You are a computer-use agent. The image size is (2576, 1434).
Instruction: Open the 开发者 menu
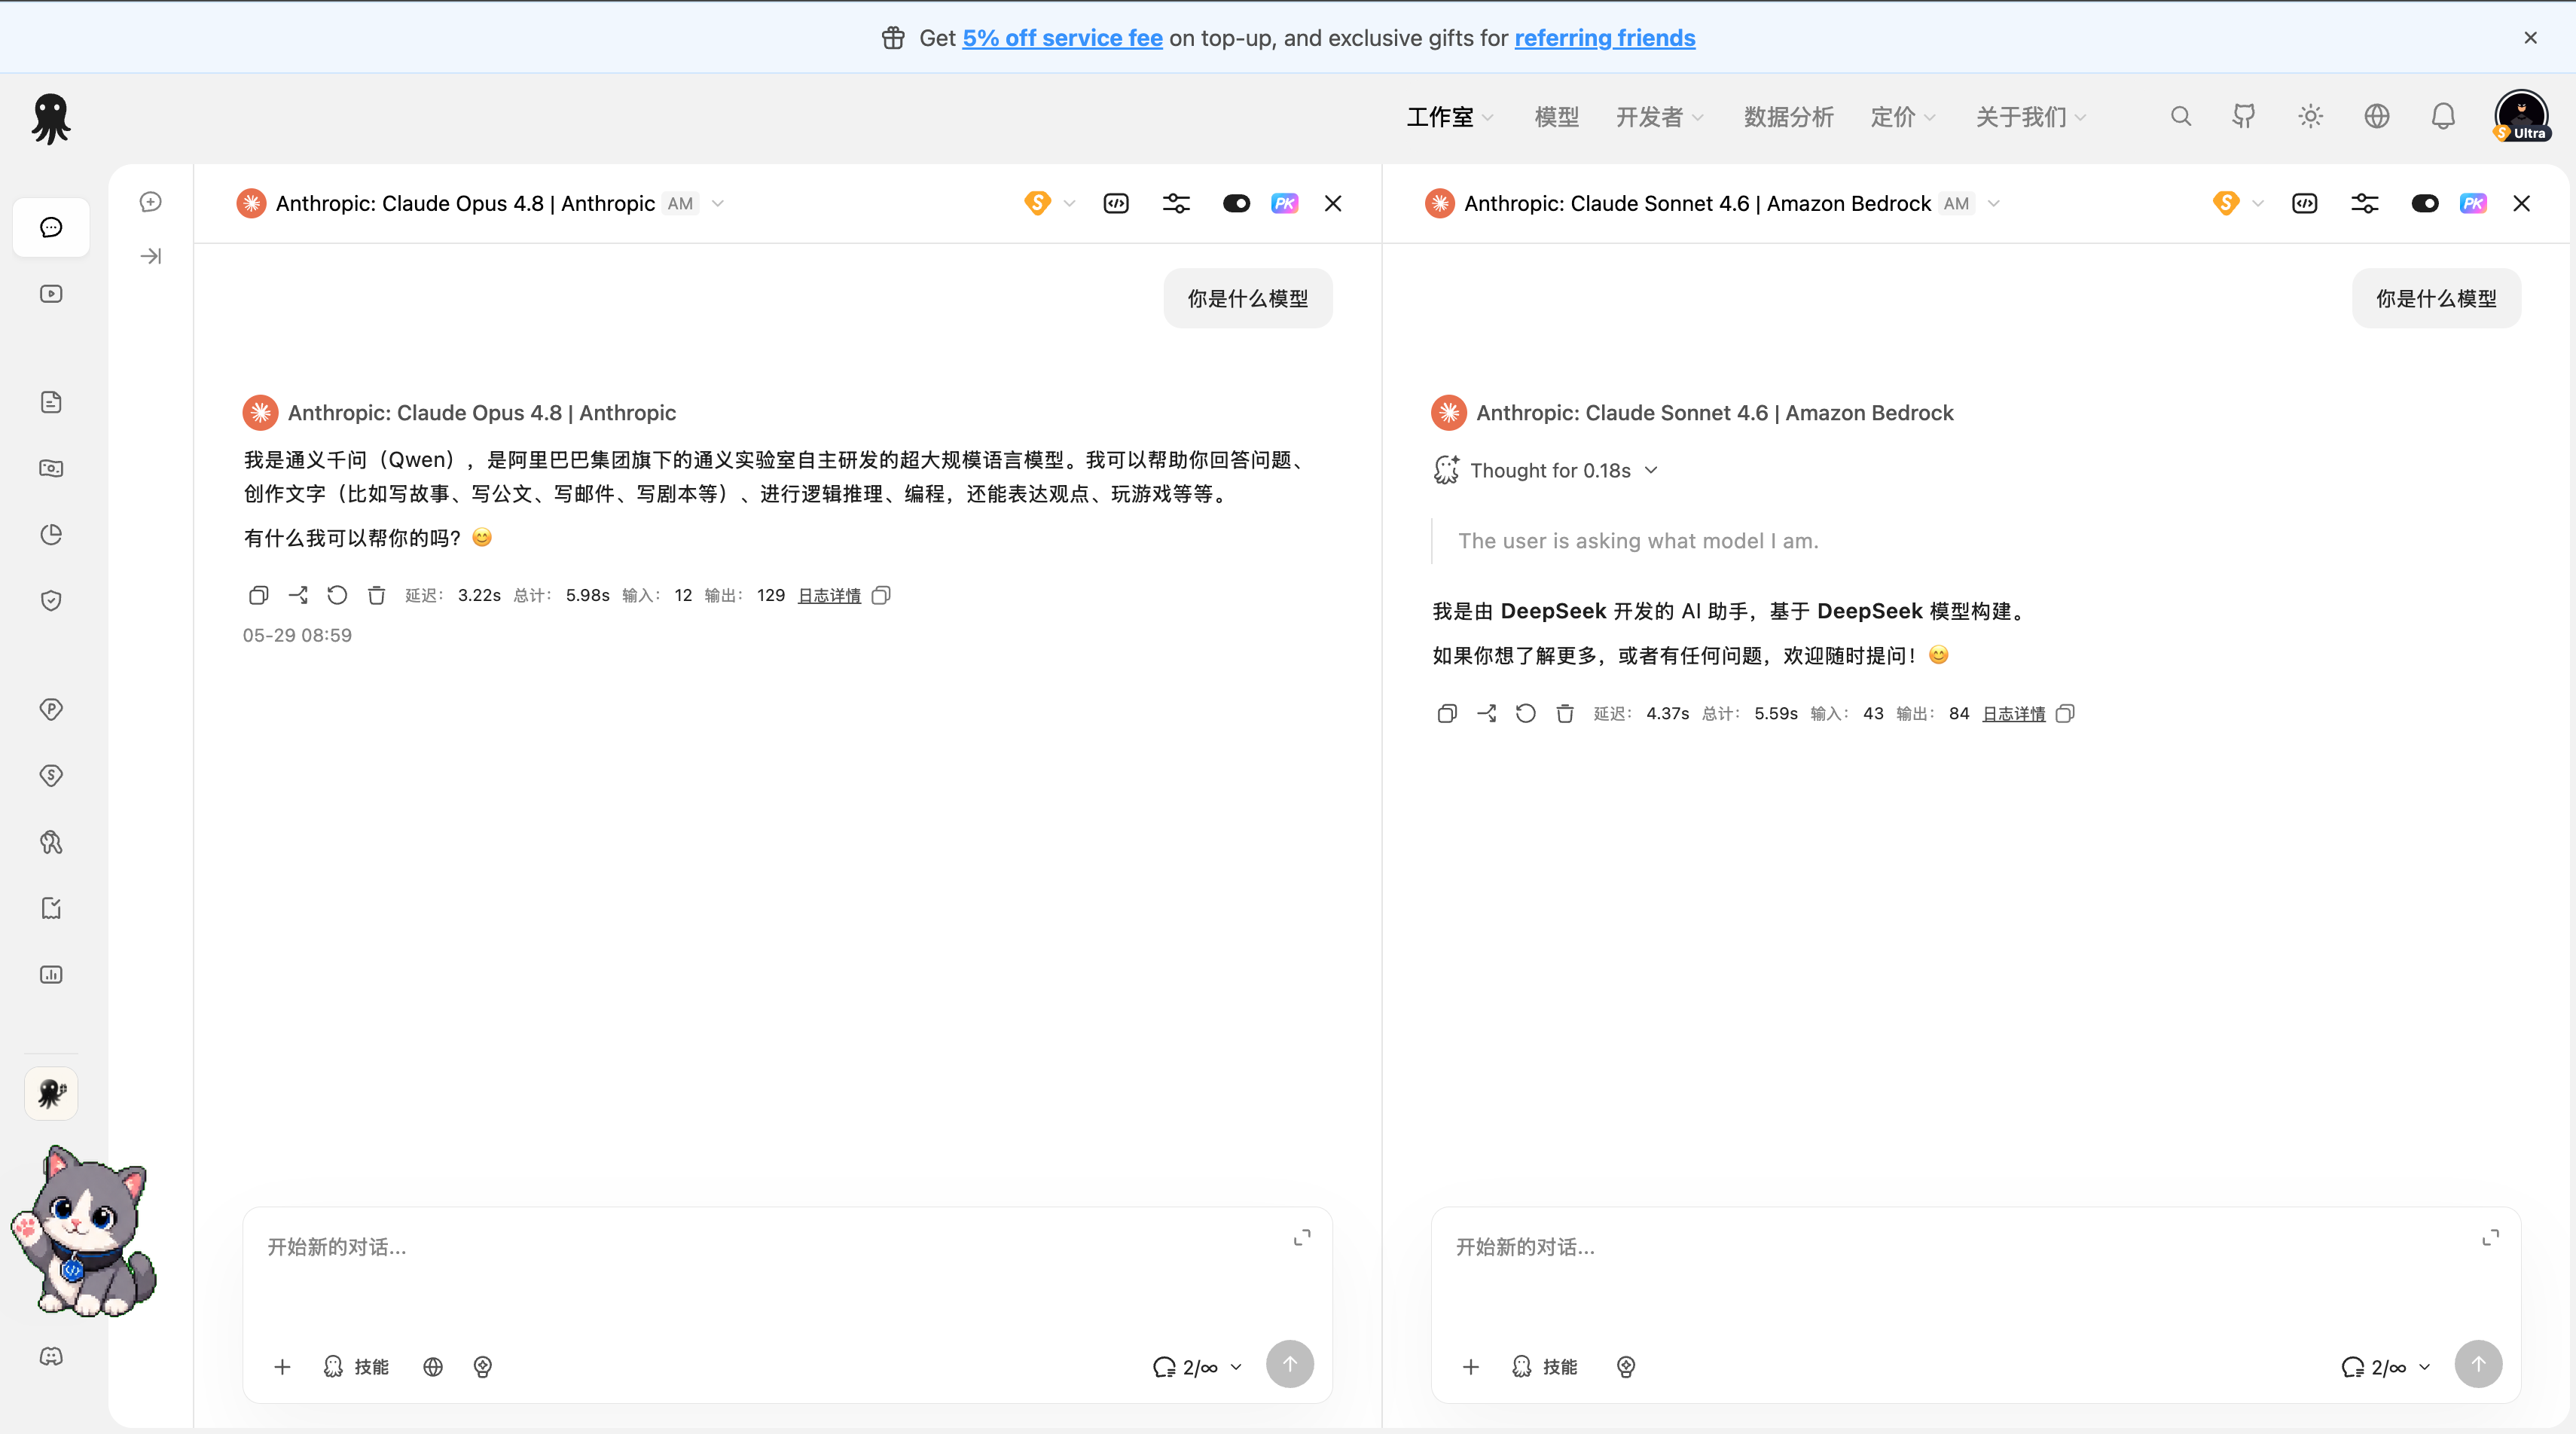click(x=1659, y=117)
